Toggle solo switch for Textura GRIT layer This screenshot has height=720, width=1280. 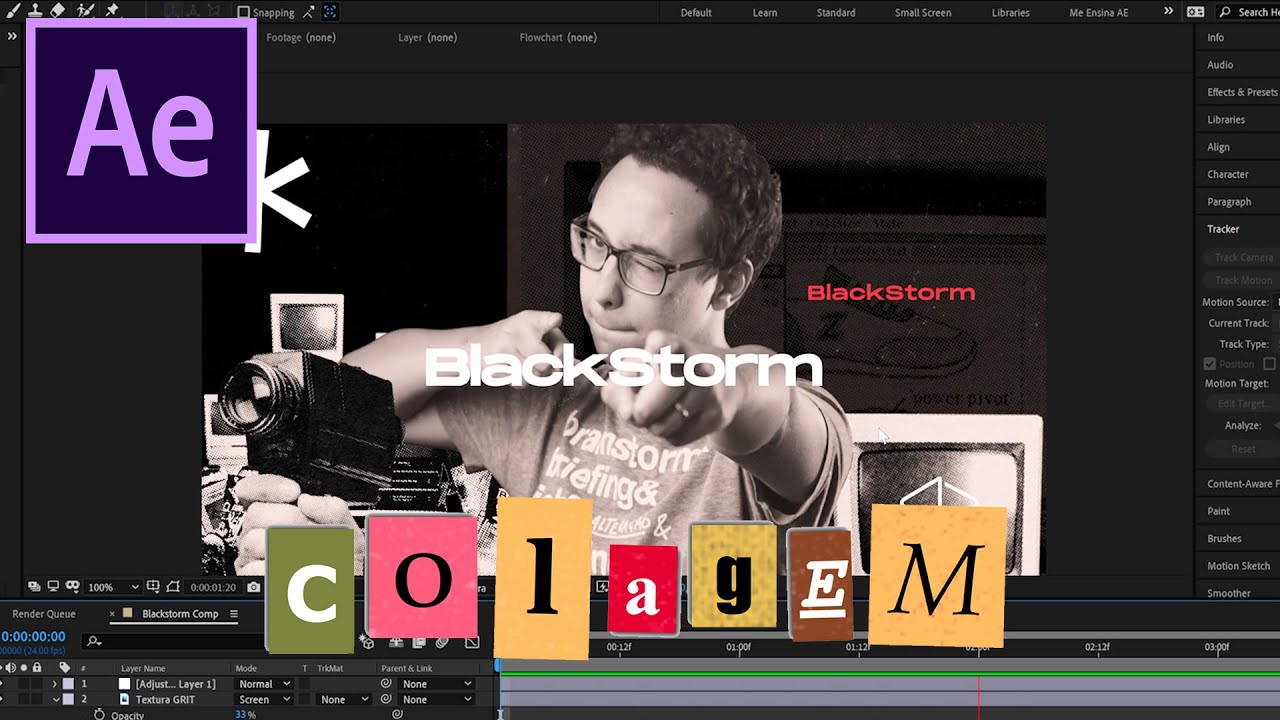(24, 700)
